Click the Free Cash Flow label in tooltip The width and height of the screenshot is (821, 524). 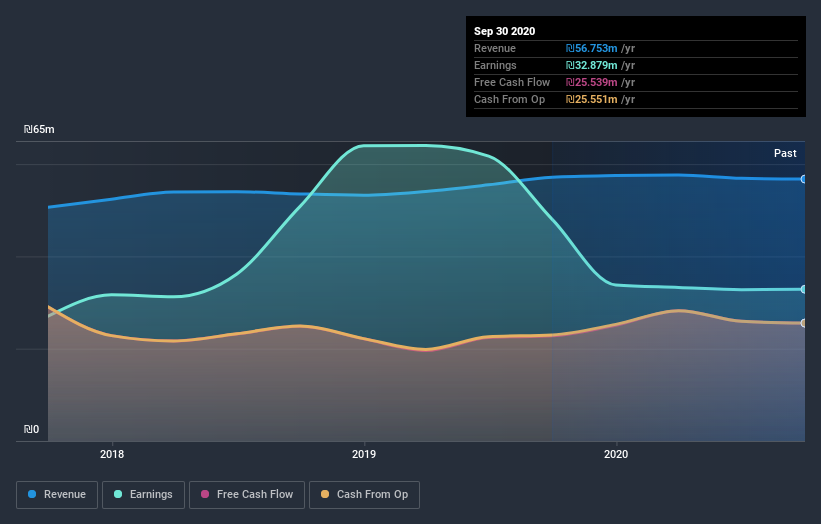coord(512,82)
